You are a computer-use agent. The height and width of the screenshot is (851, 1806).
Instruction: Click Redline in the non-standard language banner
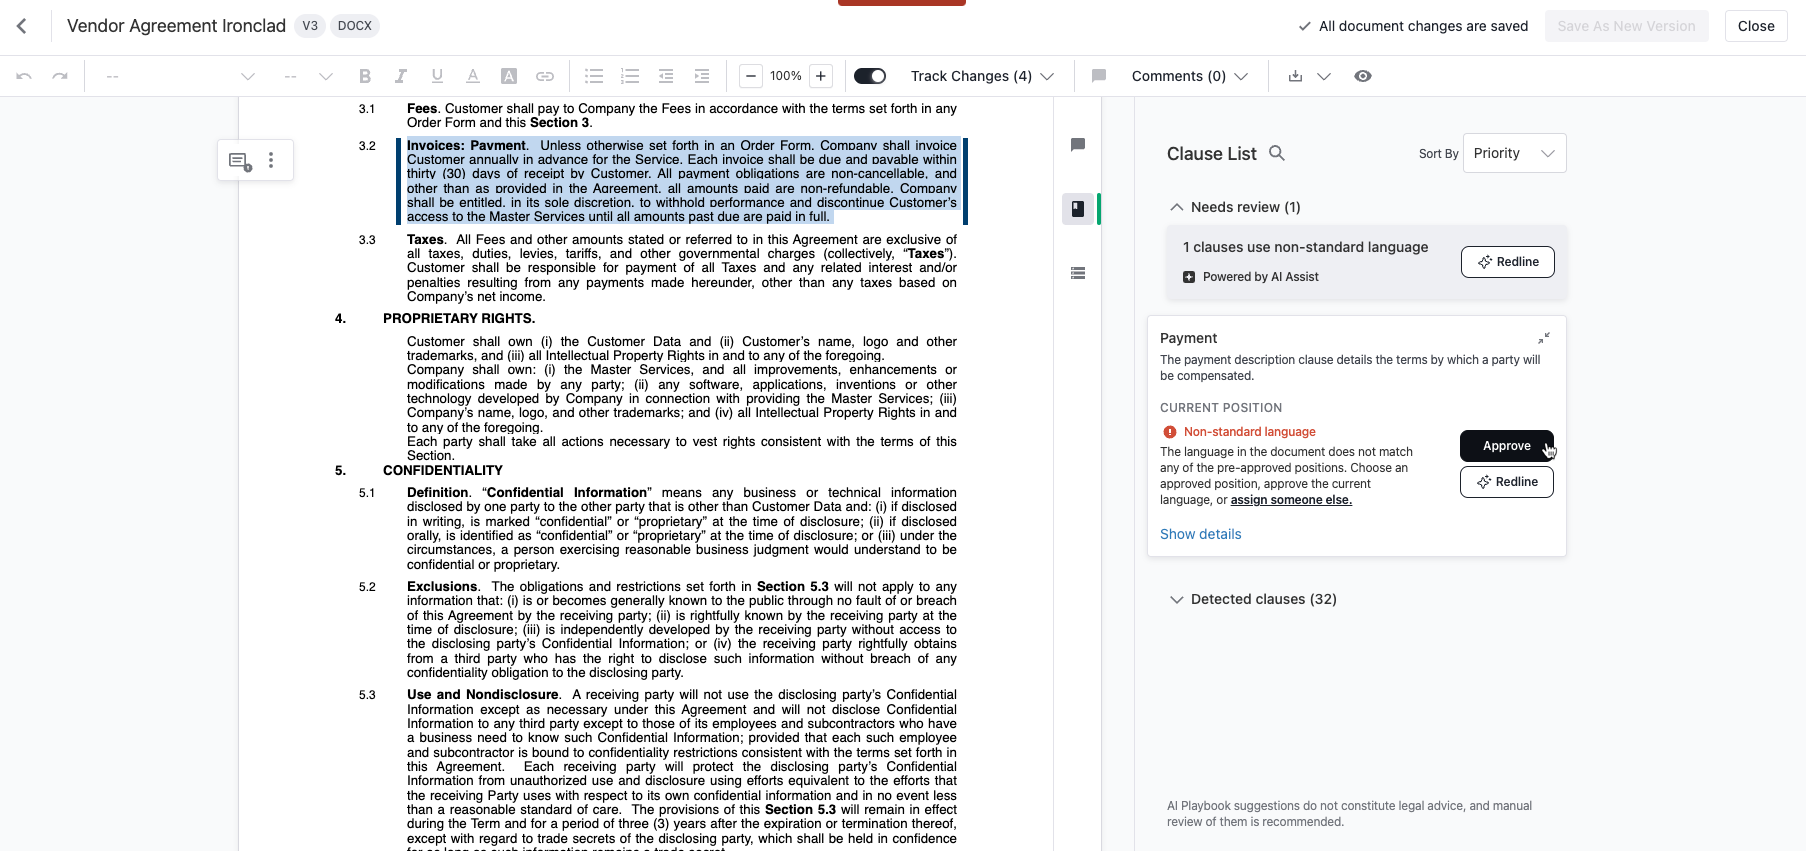[1507, 262]
